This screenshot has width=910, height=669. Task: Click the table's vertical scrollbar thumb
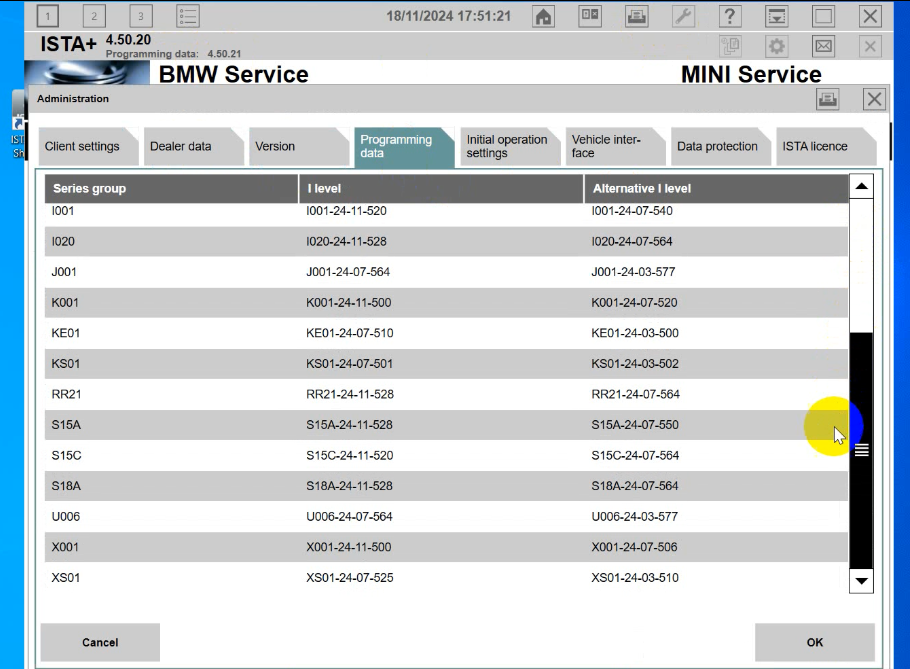point(861,451)
